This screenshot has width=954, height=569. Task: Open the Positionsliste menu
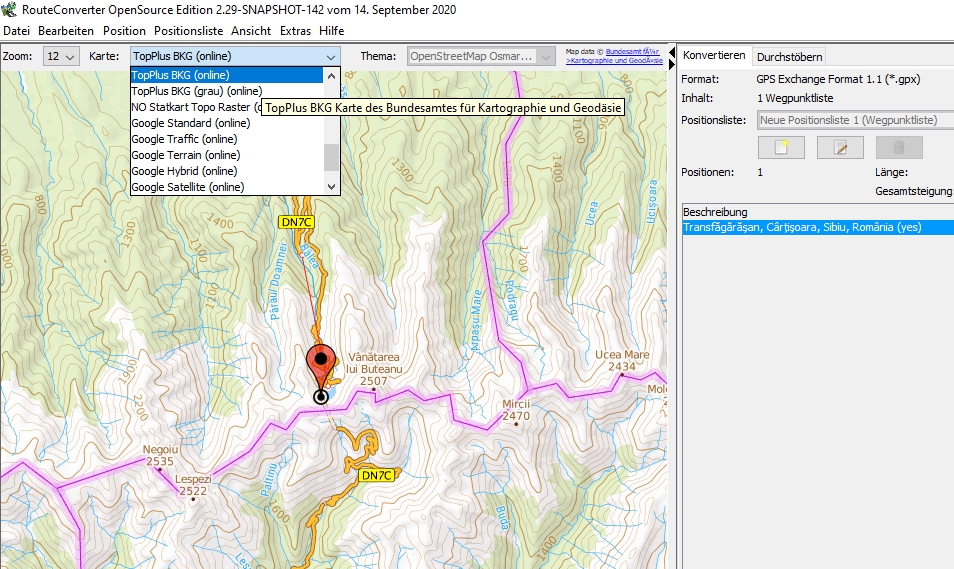(x=188, y=31)
